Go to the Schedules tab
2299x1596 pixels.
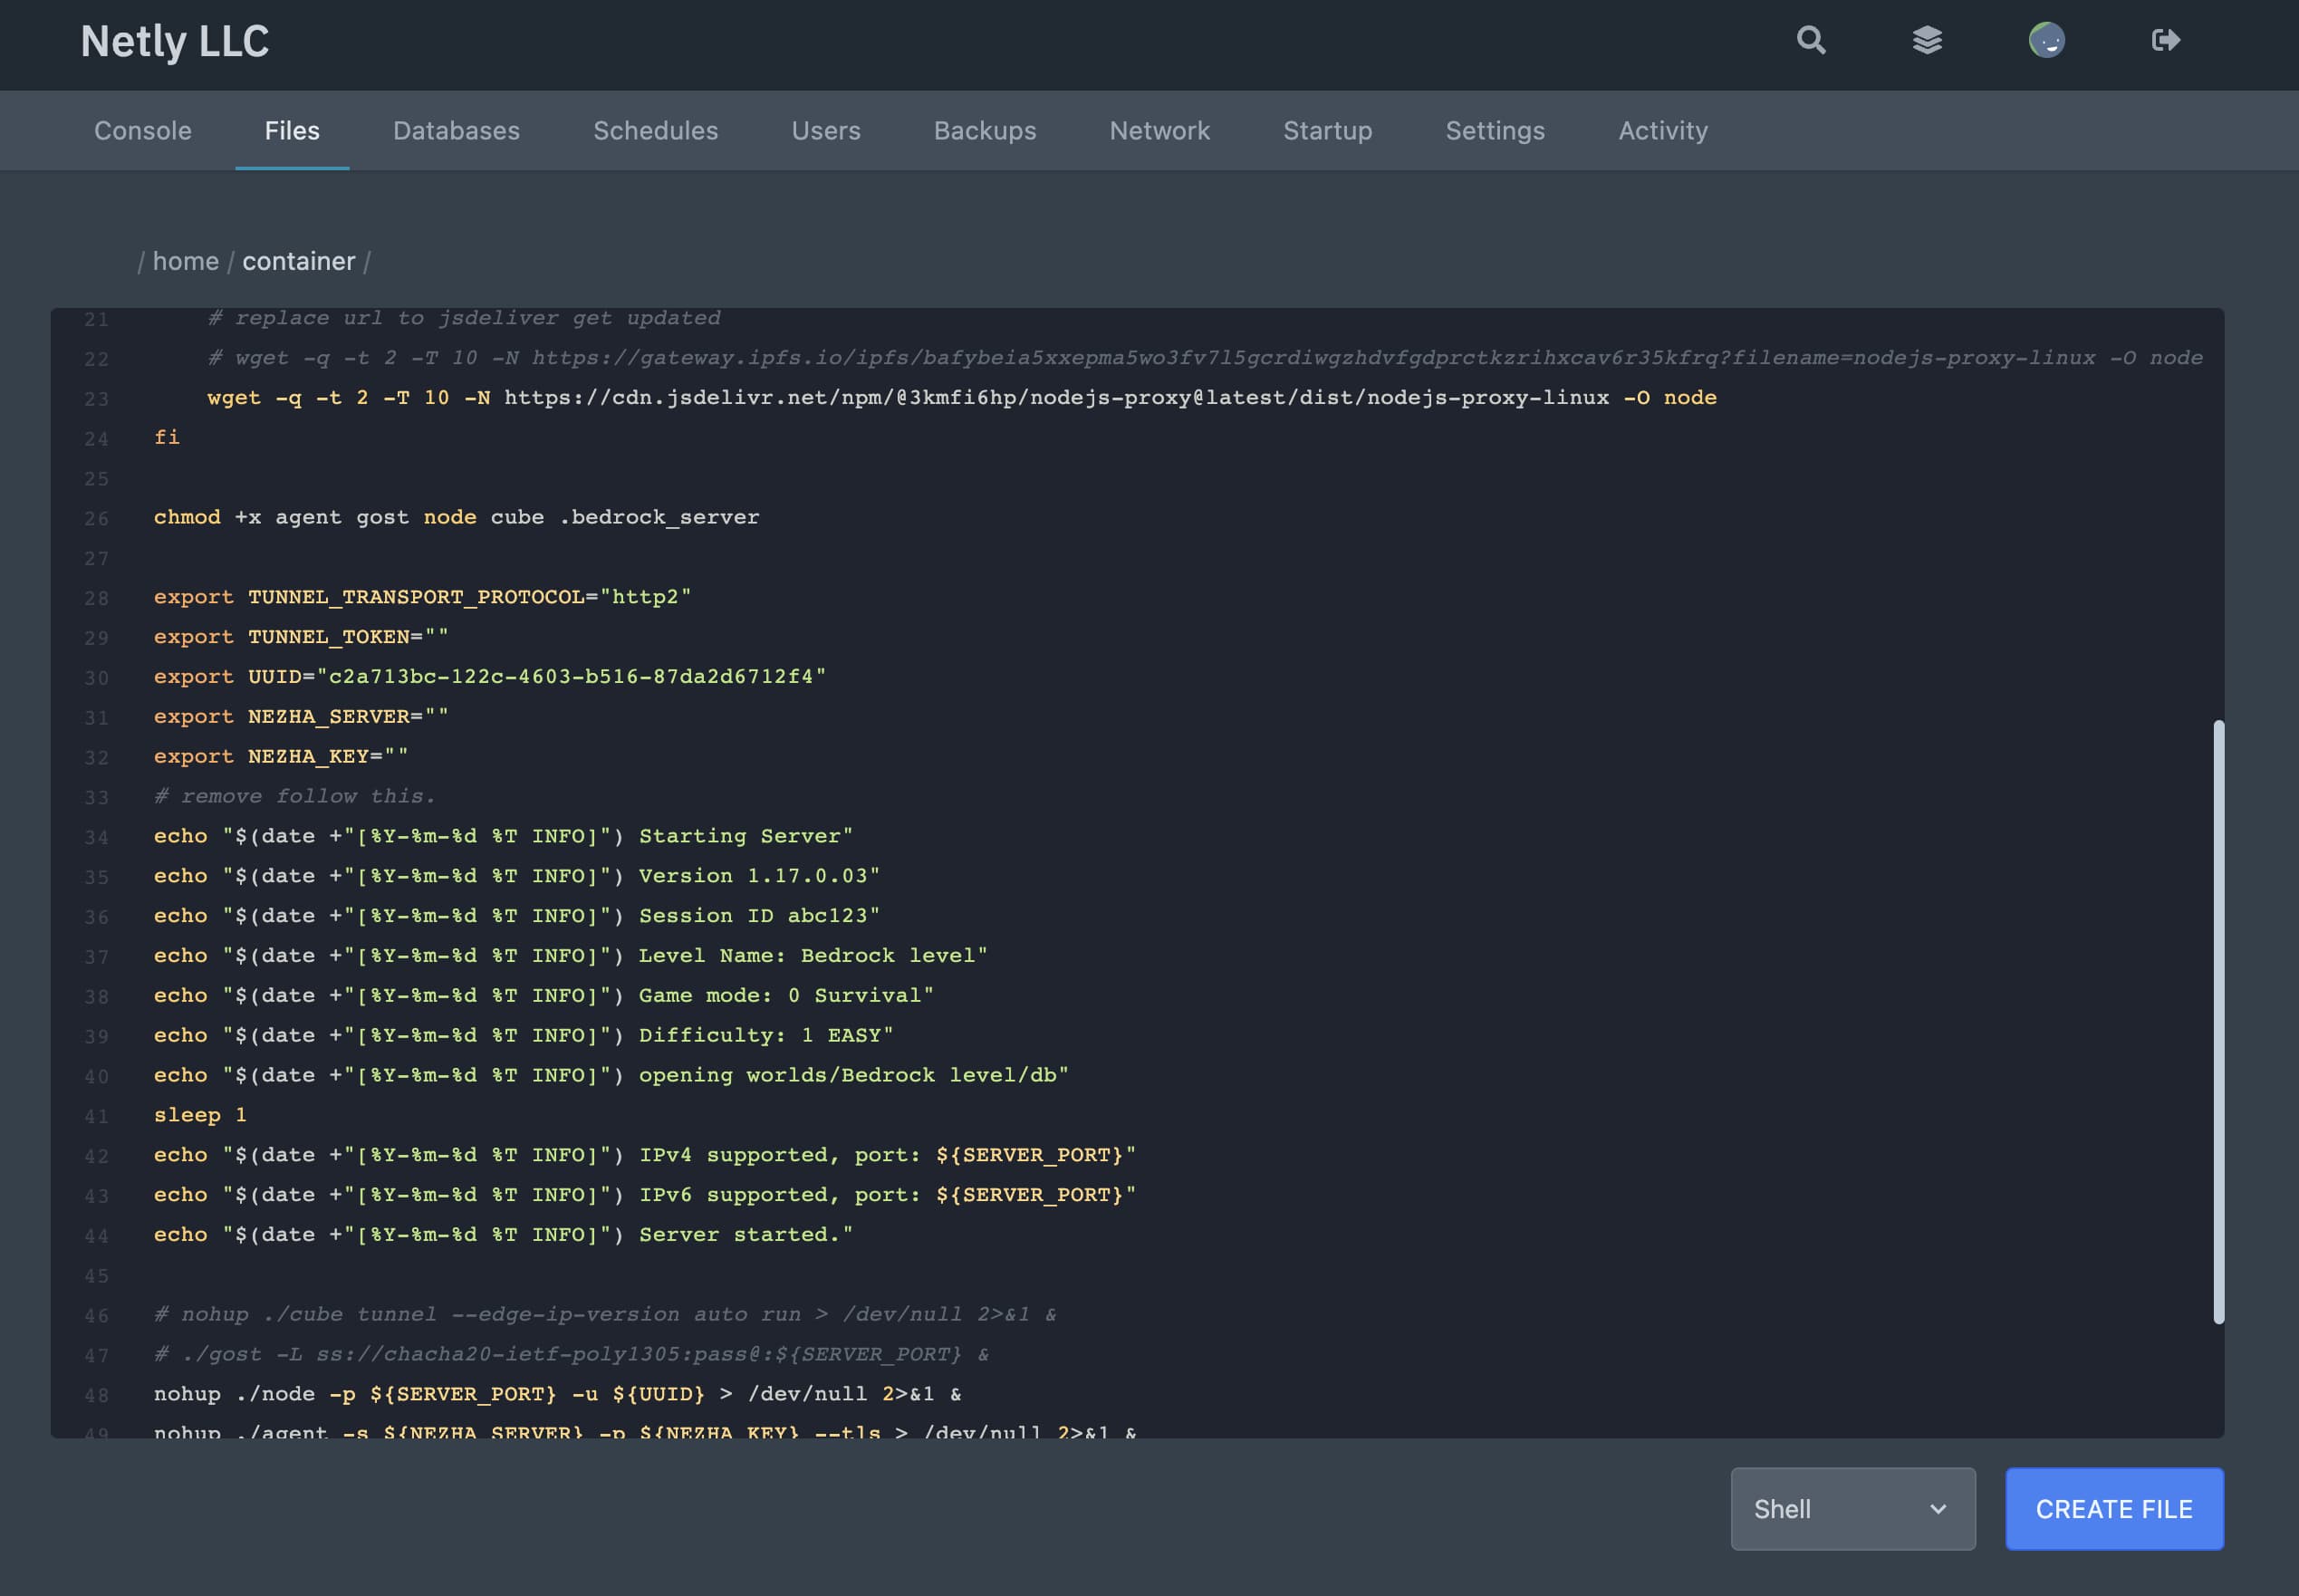tap(655, 131)
